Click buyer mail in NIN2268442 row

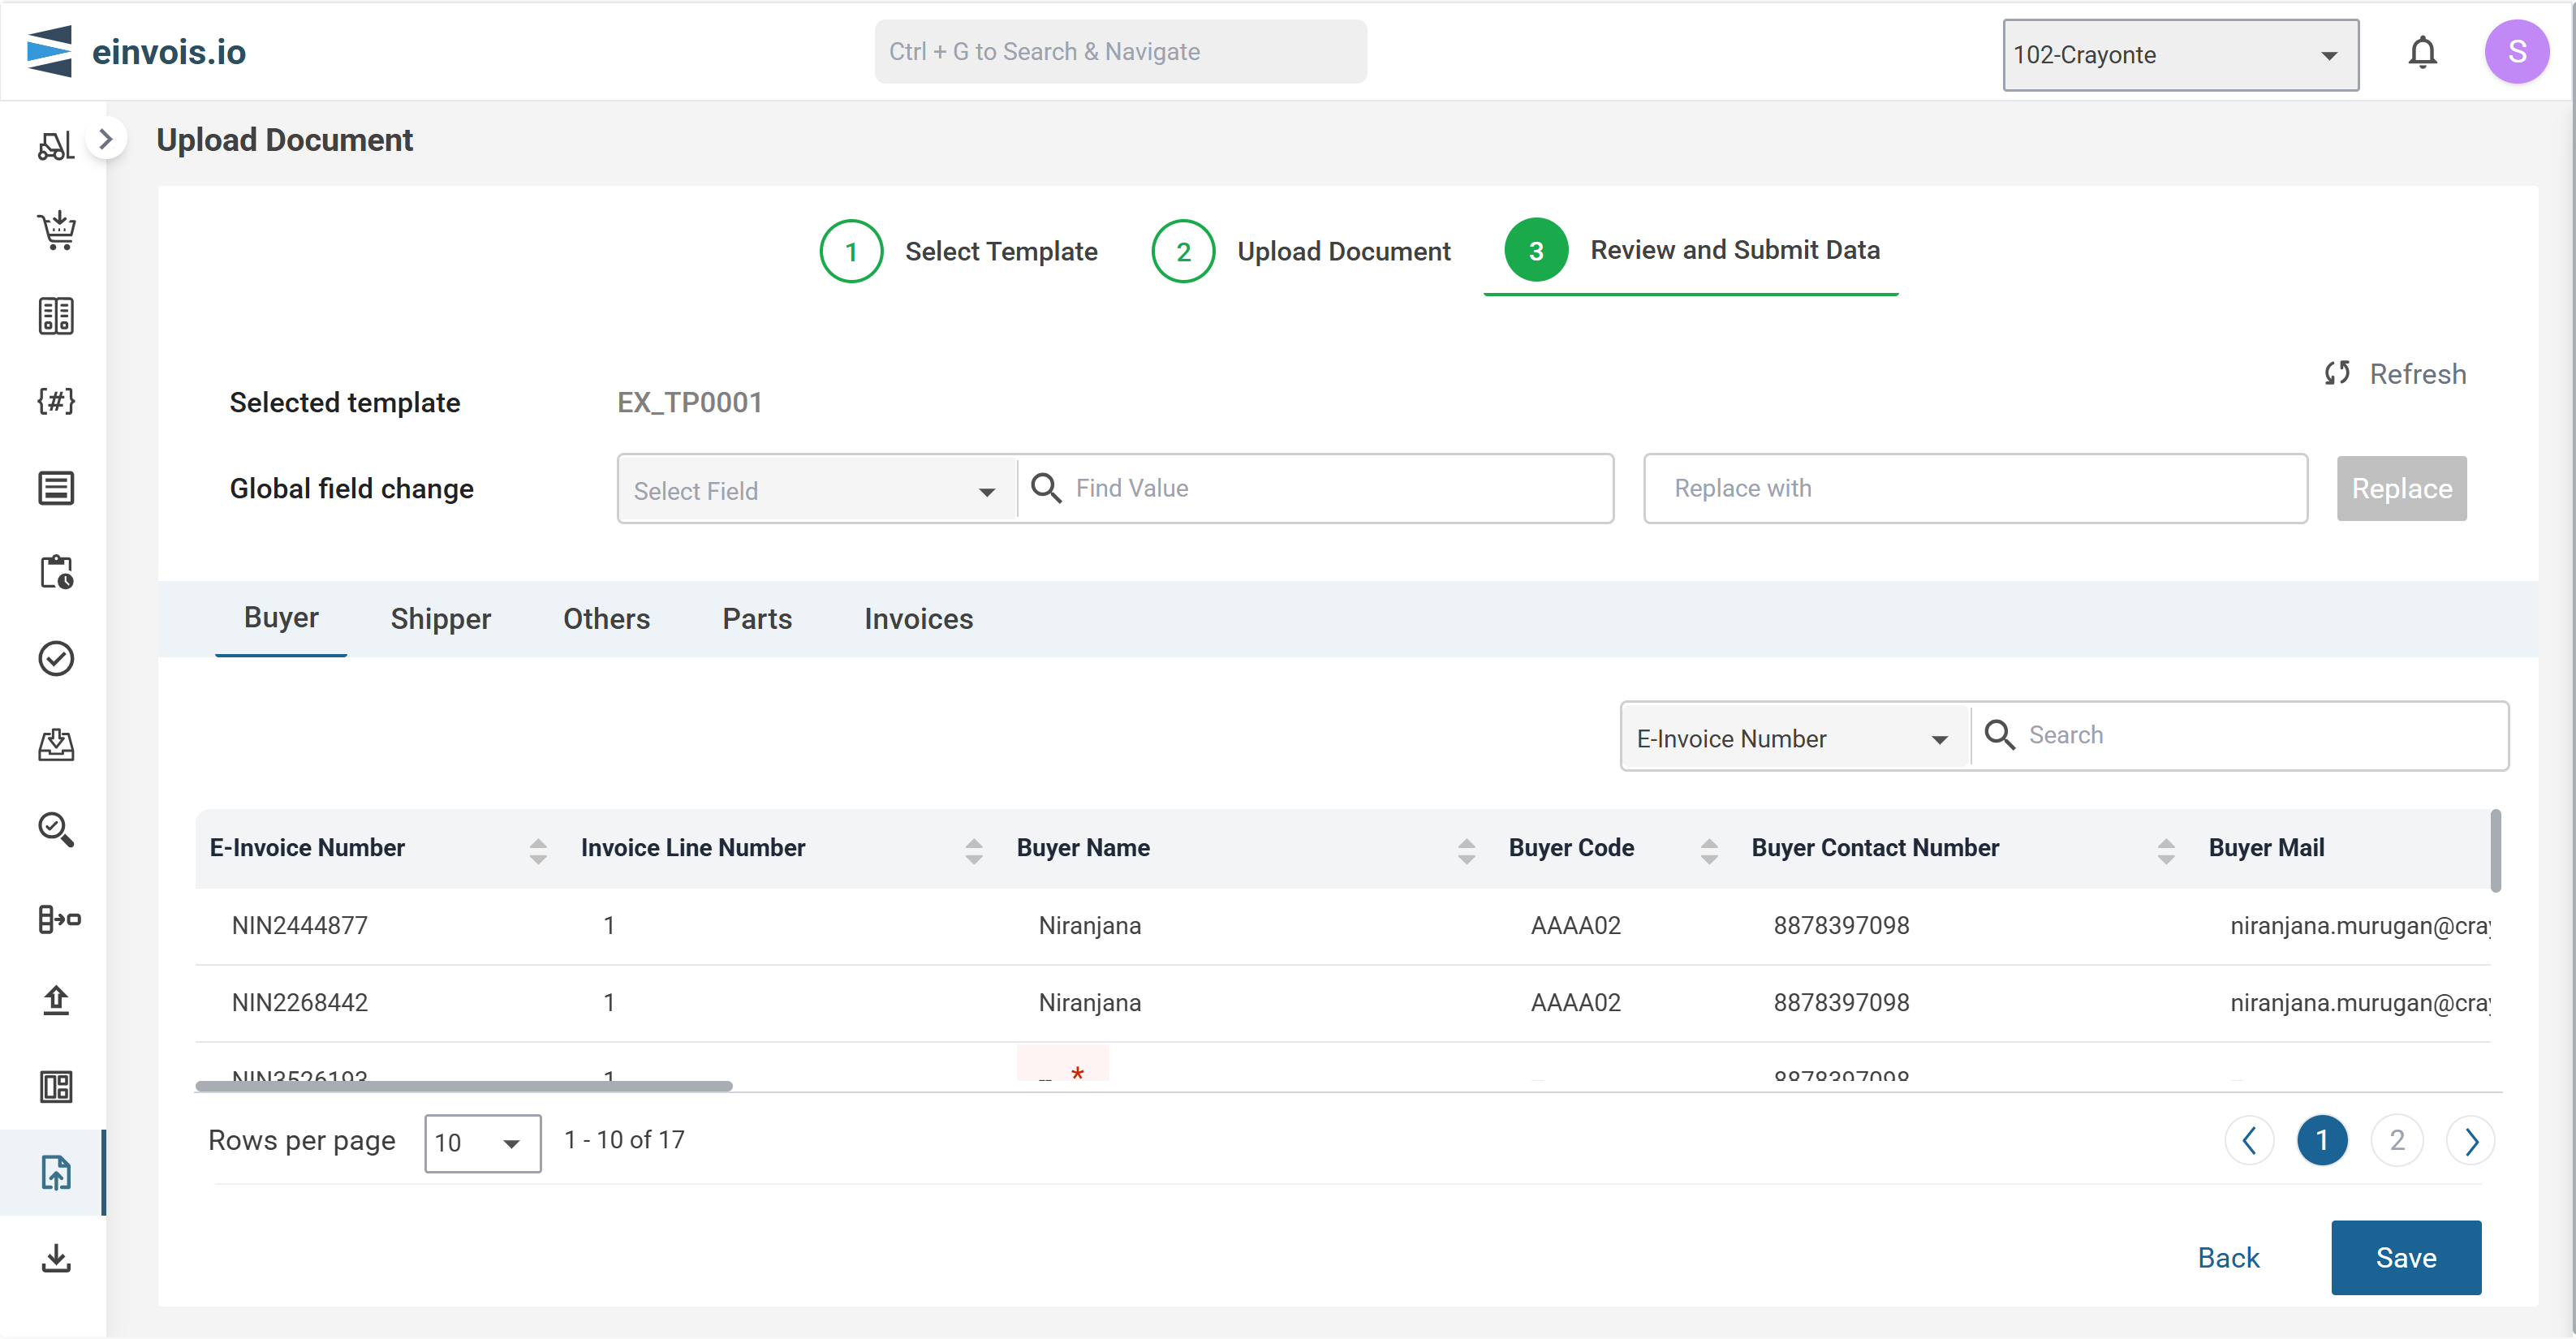click(2360, 1002)
